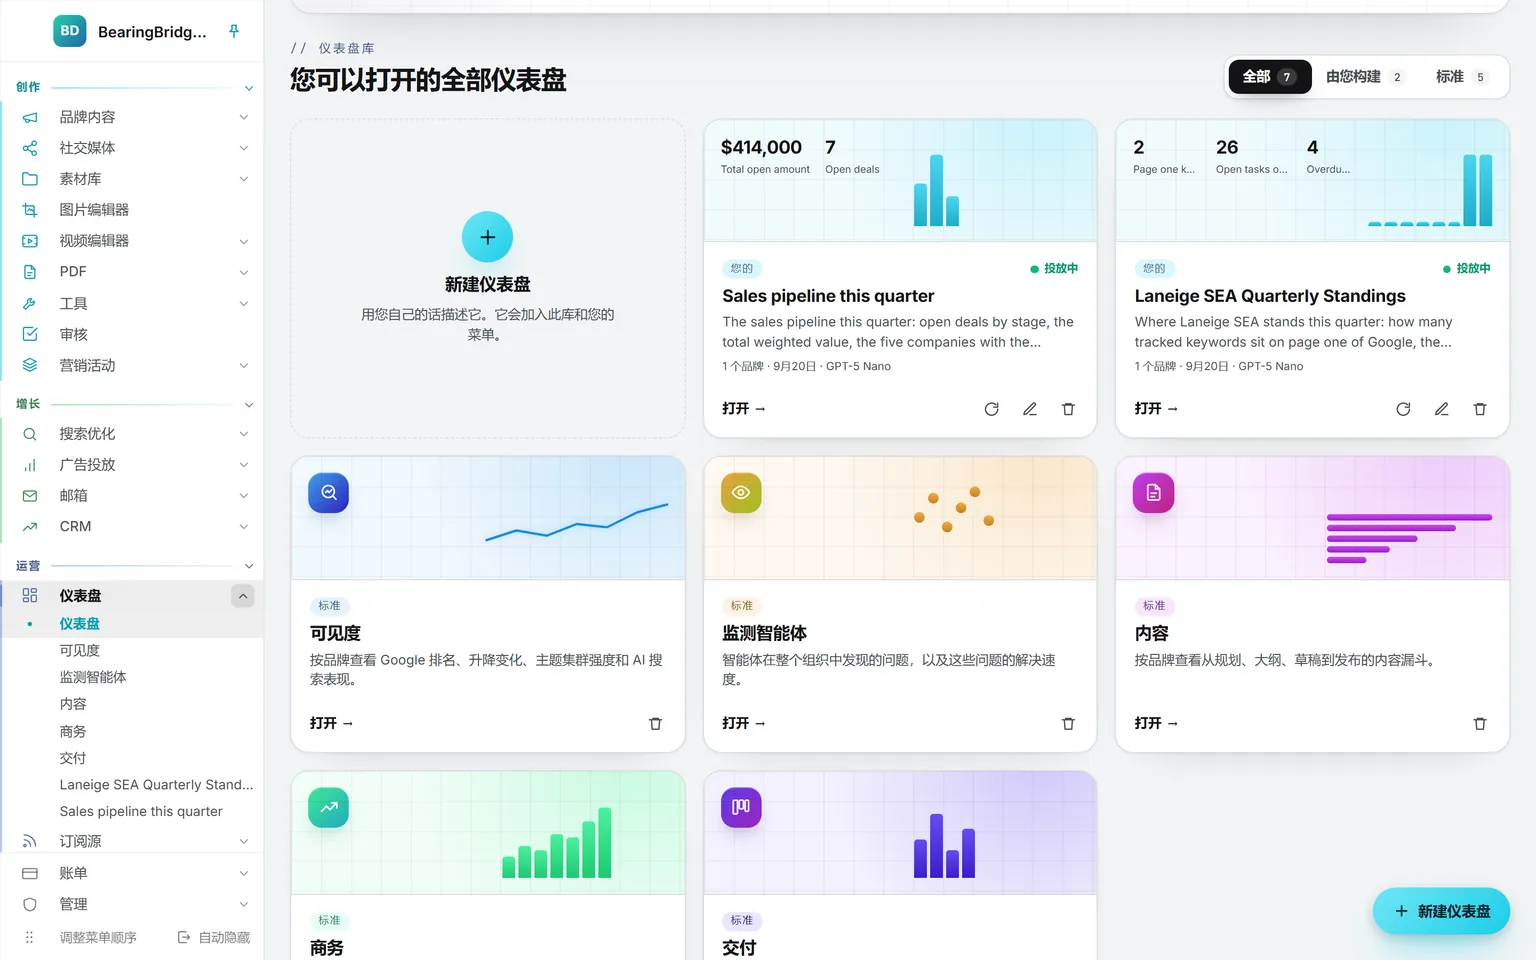The width and height of the screenshot is (1536, 960).
Task: Click the floating 新建仪表盘 button
Action: 1441,911
